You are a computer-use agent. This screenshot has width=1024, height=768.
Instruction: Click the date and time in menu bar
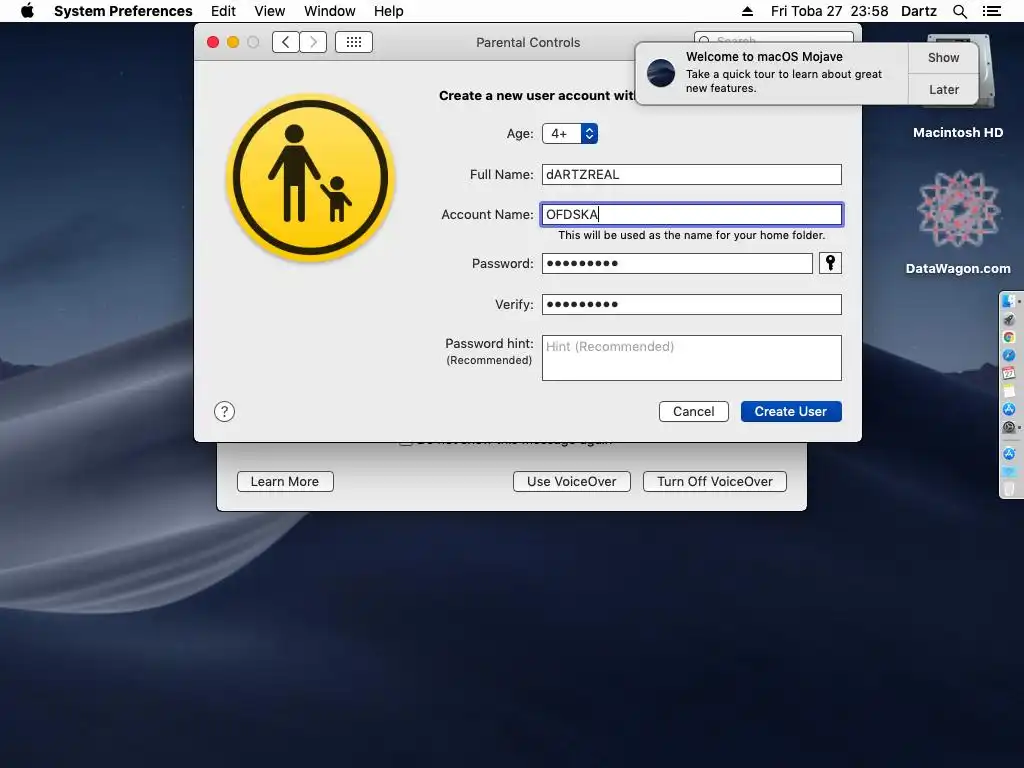point(829,11)
